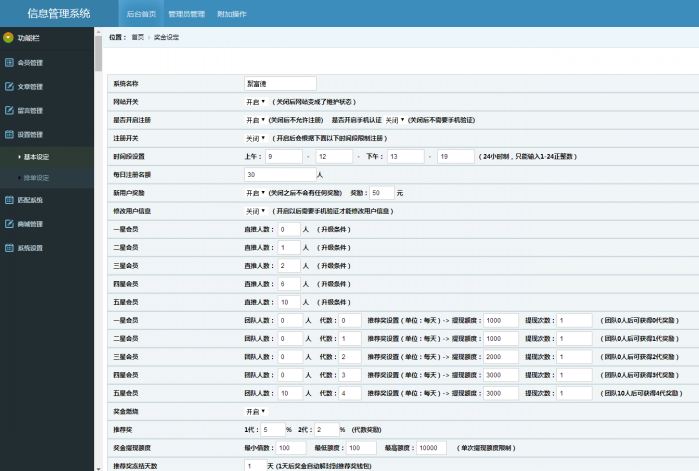Screen dimensions: 699x471
Task: Expand the 修改用户信息 dropdown
Action: pos(255,211)
